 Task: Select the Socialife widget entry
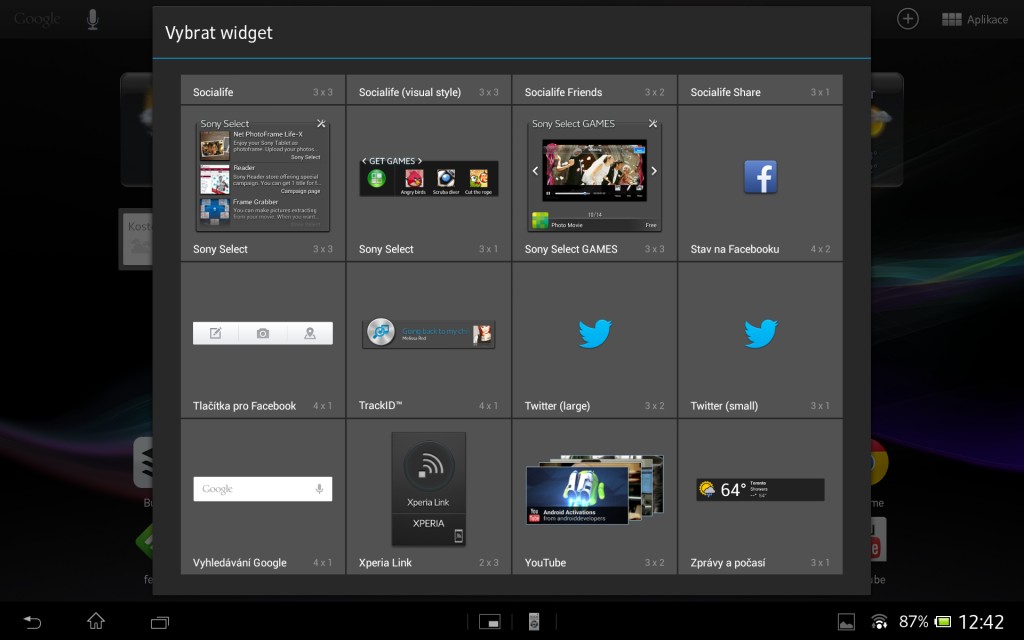click(x=263, y=89)
